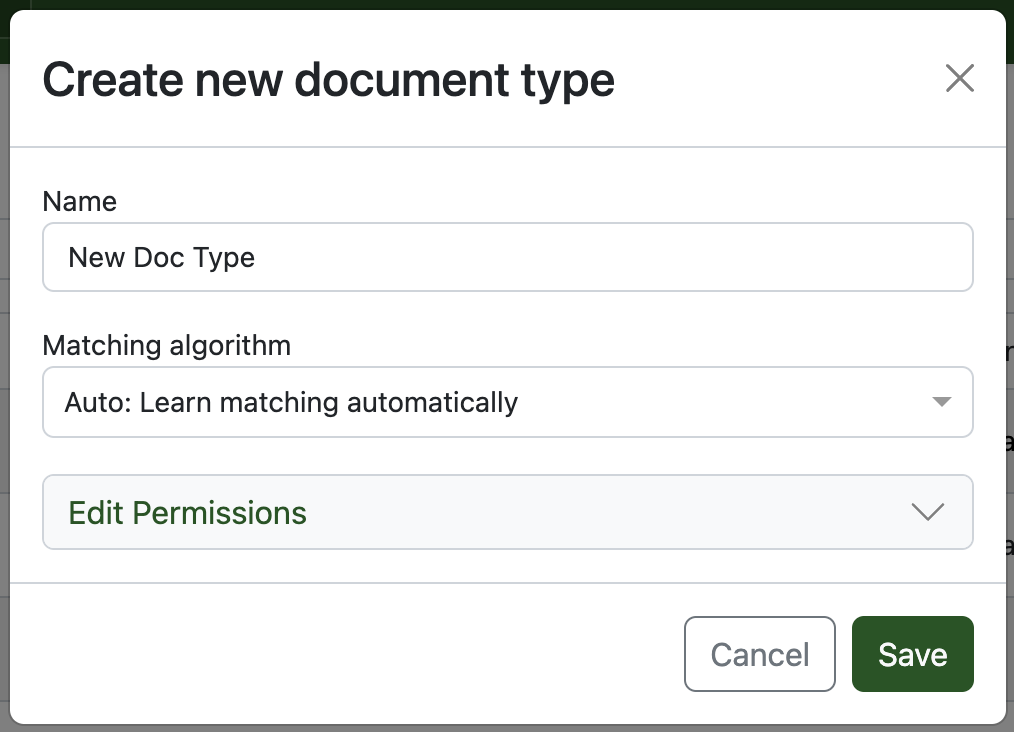Screen dimensions: 1014x732
Task: Click the word "Auto:" in the algorithm selector
Action: [98, 402]
